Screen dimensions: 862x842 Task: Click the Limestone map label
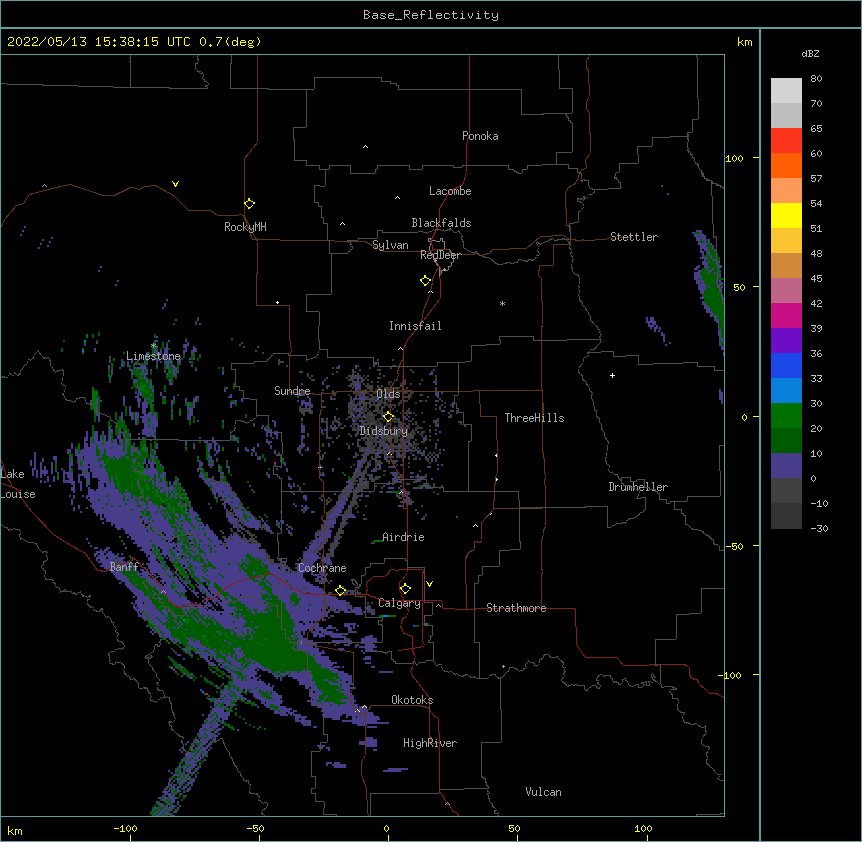click(153, 356)
